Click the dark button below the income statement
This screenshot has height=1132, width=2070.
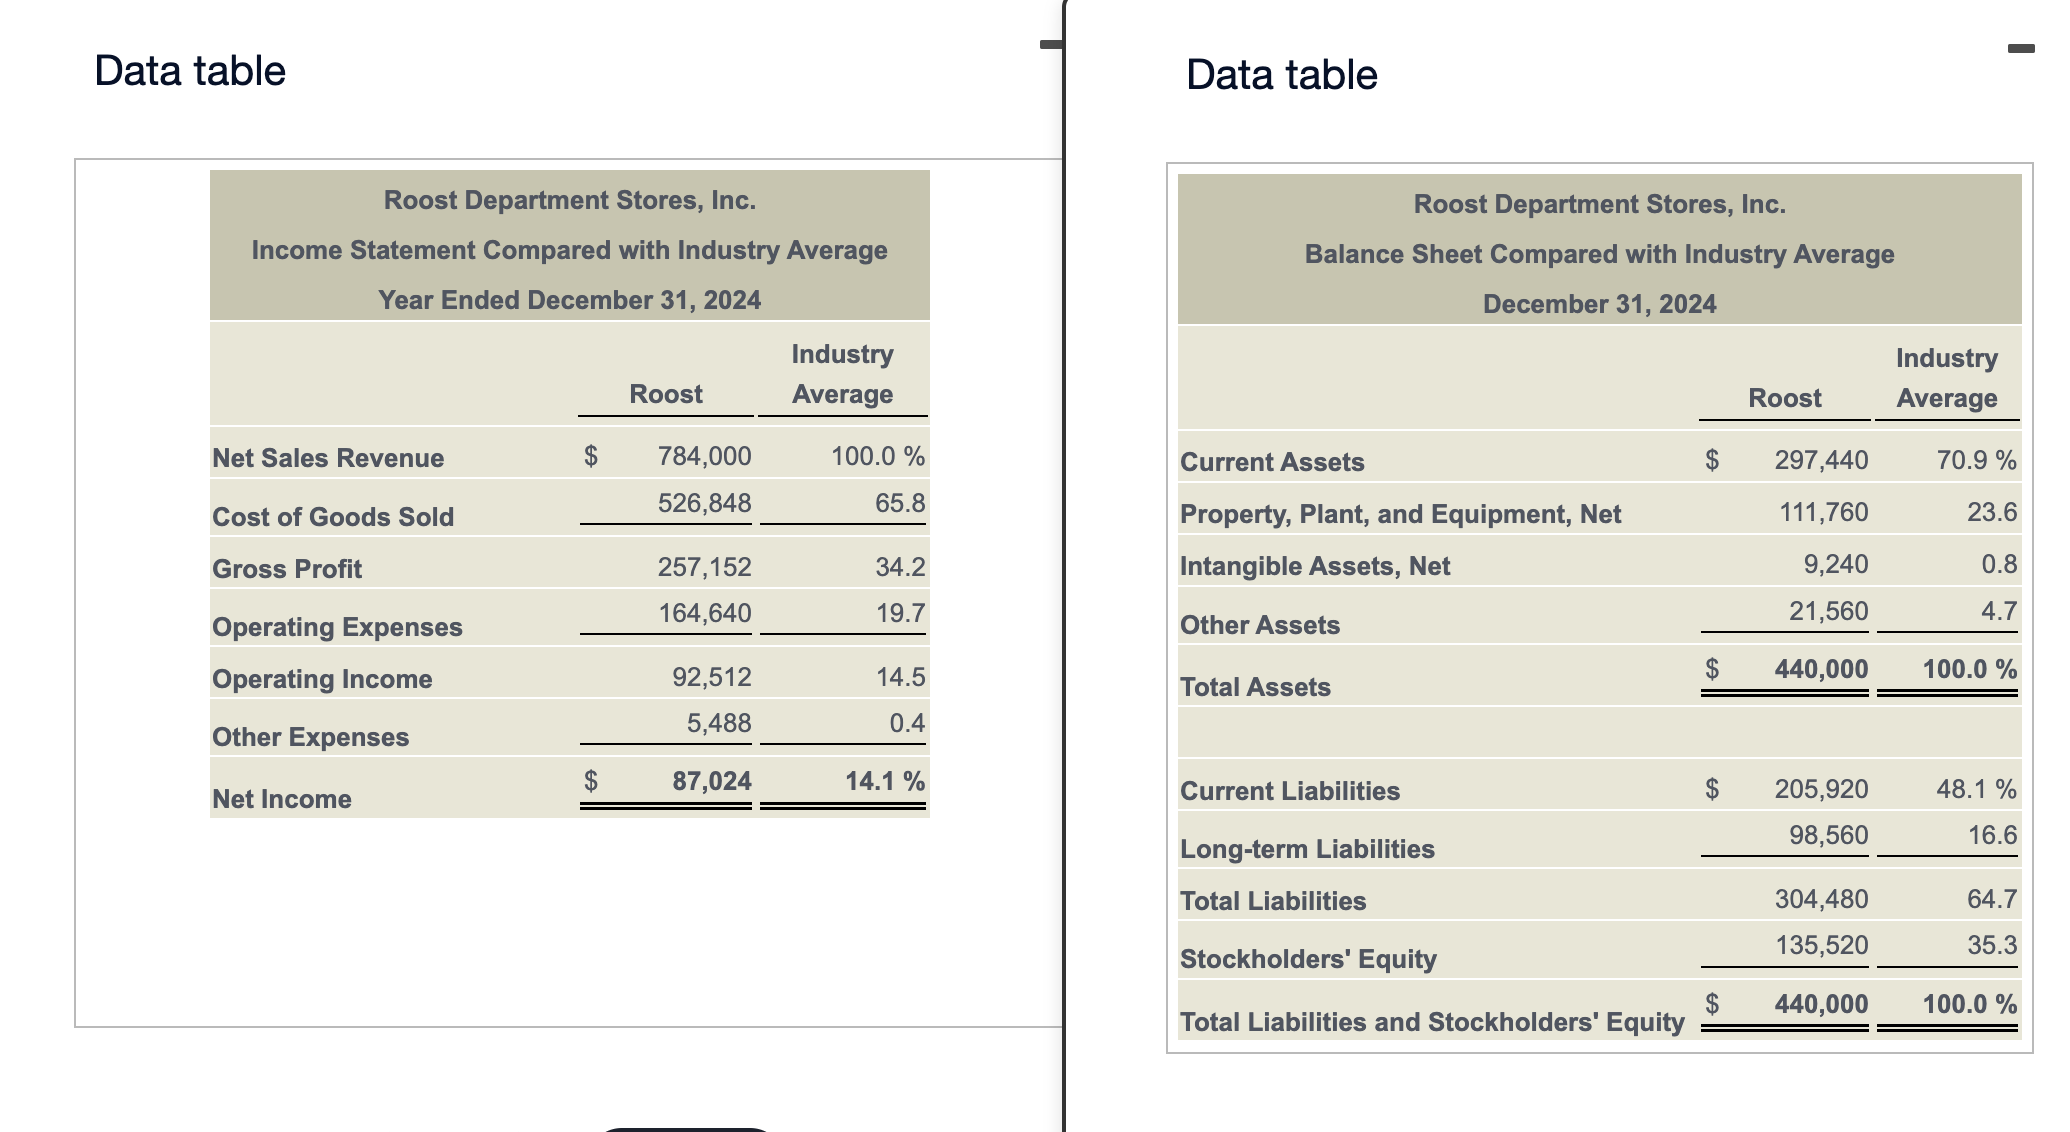[x=686, y=1128]
